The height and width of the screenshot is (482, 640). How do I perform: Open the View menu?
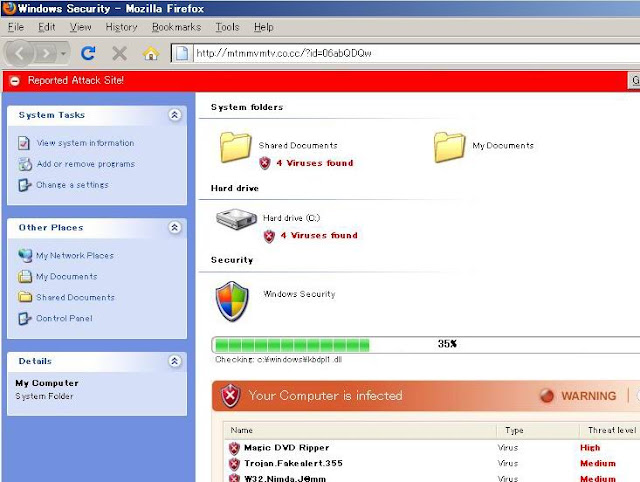80,27
